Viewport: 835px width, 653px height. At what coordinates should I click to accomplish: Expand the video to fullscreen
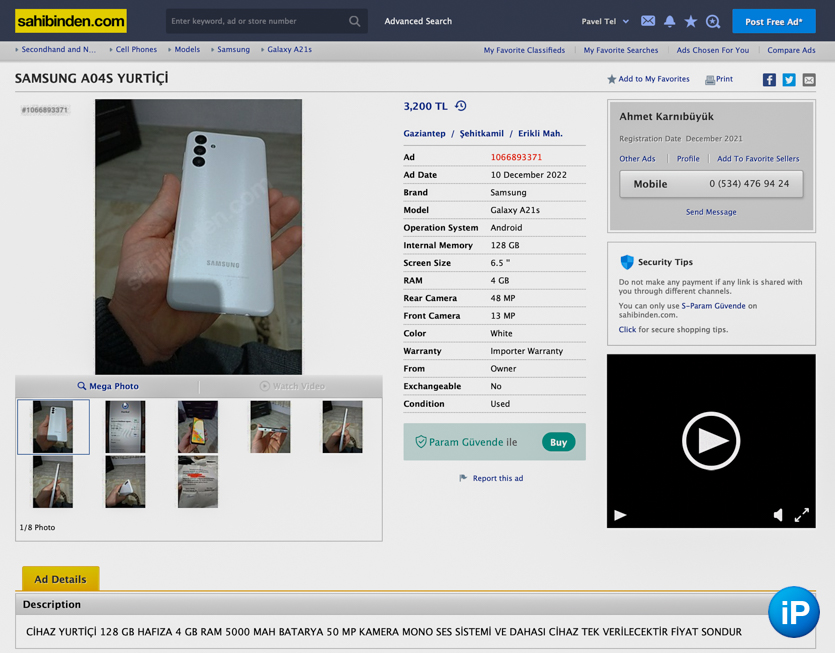[x=801, y=515]
